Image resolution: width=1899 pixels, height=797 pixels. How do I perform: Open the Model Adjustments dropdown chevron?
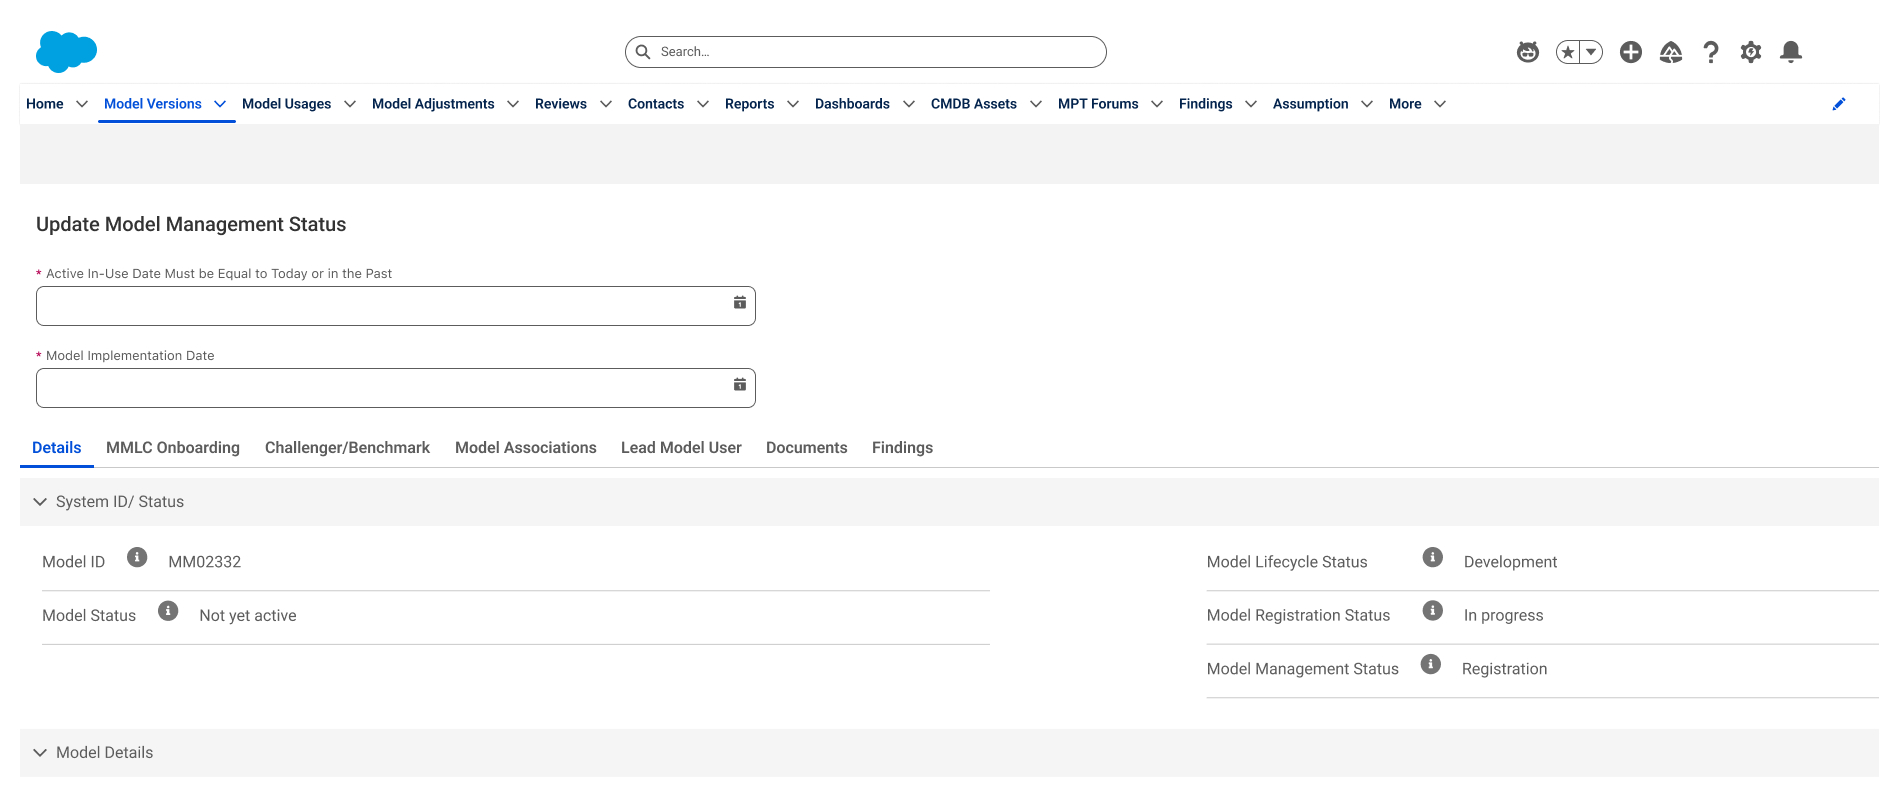click(513, 104)
